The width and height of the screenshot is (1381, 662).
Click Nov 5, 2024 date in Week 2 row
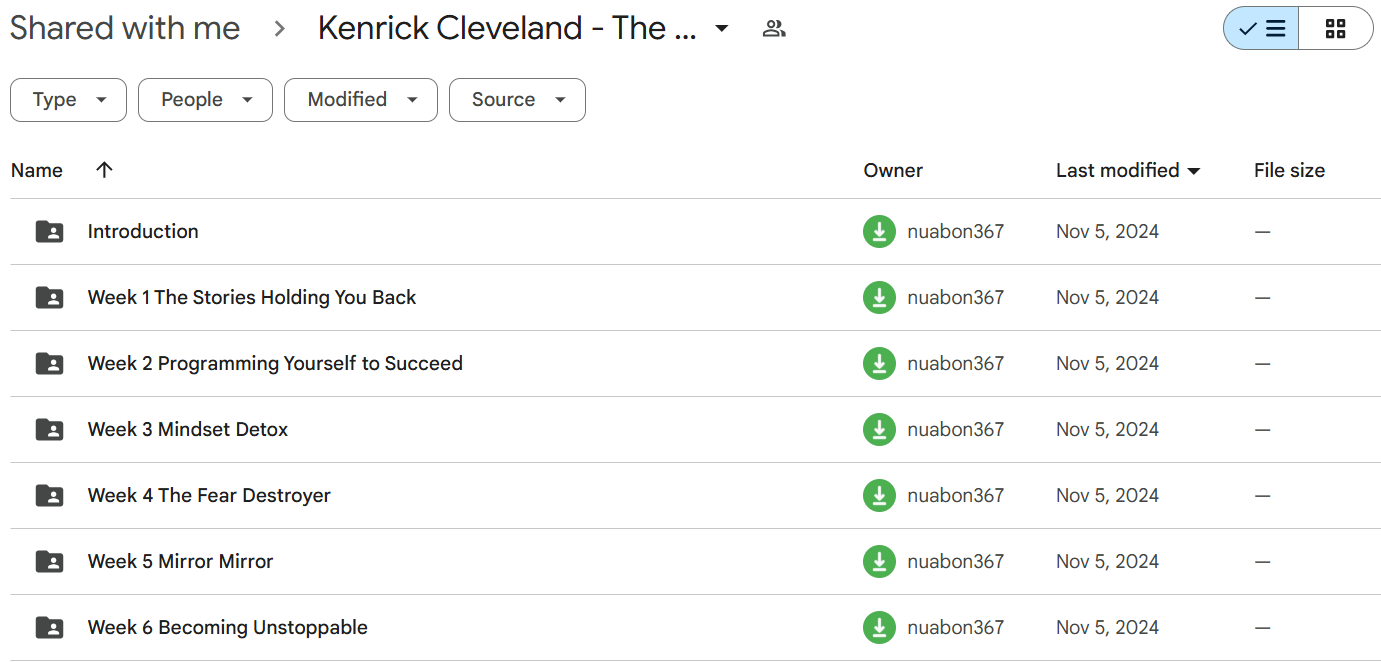point(1107,364)
